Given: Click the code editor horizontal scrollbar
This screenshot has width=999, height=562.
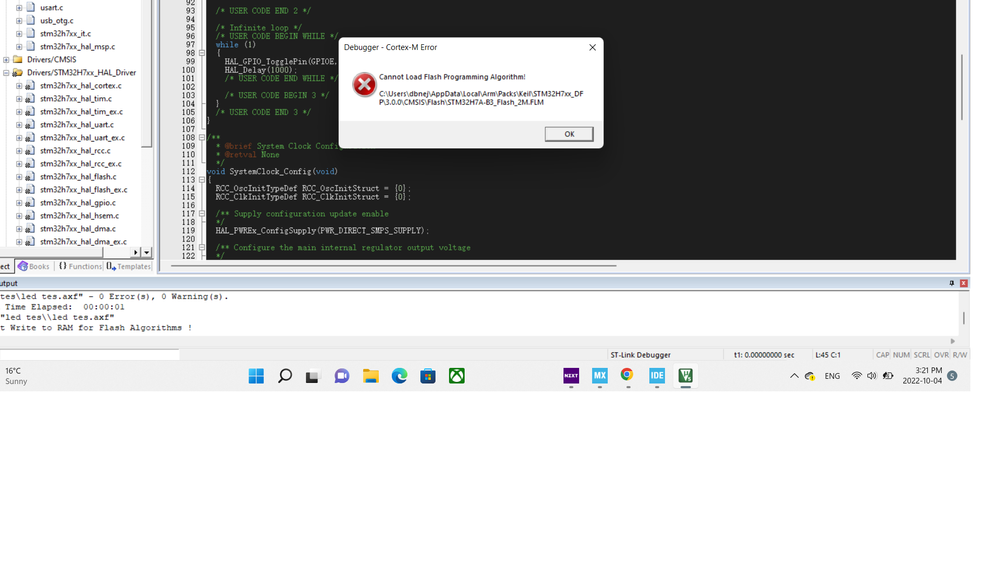Looking at the screenshot, I should click(393, 266).
